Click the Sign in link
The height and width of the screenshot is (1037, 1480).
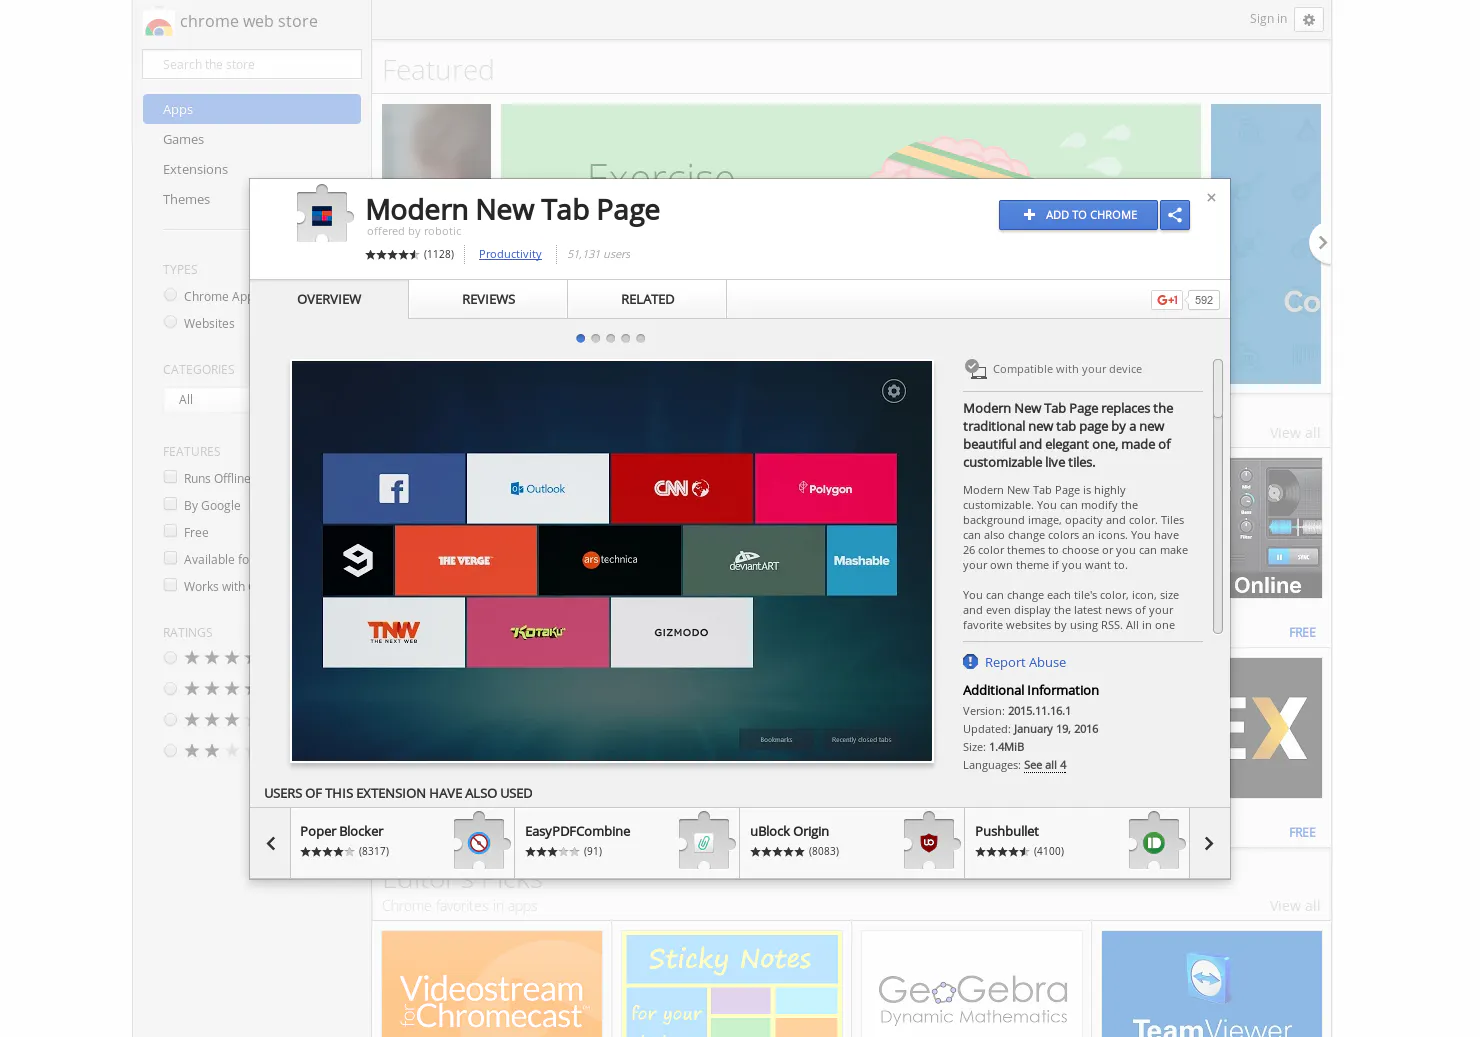coord(1268,19)
